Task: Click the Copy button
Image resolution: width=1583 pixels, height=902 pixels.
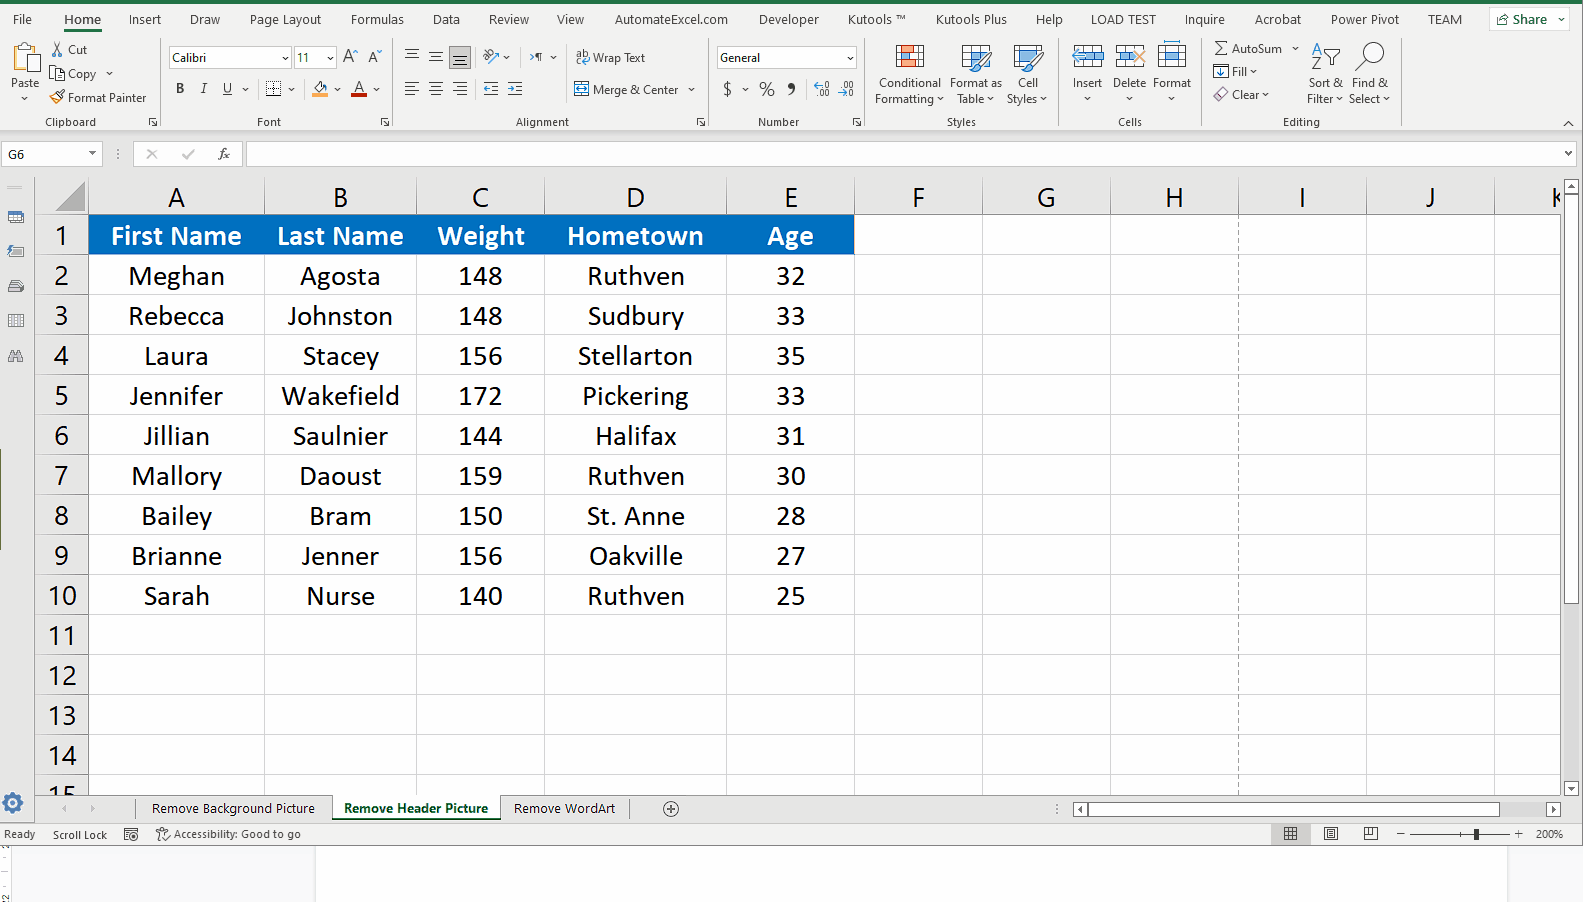Action: [x=73, y=74]
